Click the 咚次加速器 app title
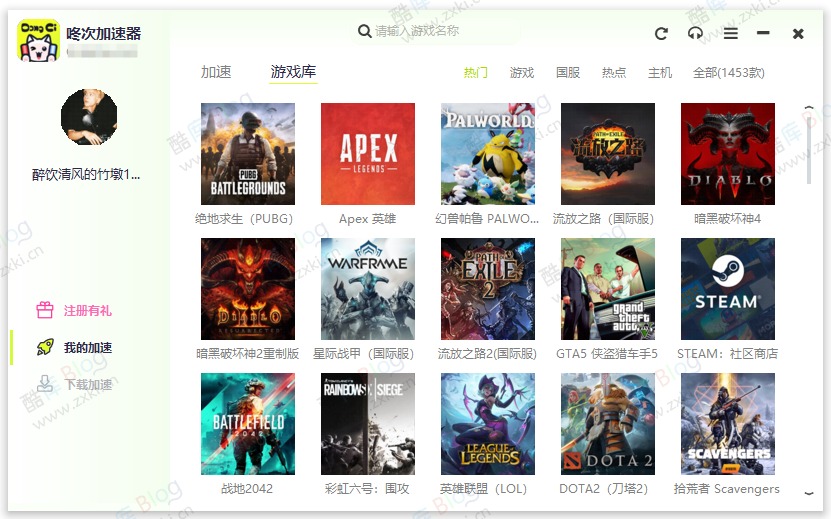Screen dimensions: 831x519 tap(104, 34)
